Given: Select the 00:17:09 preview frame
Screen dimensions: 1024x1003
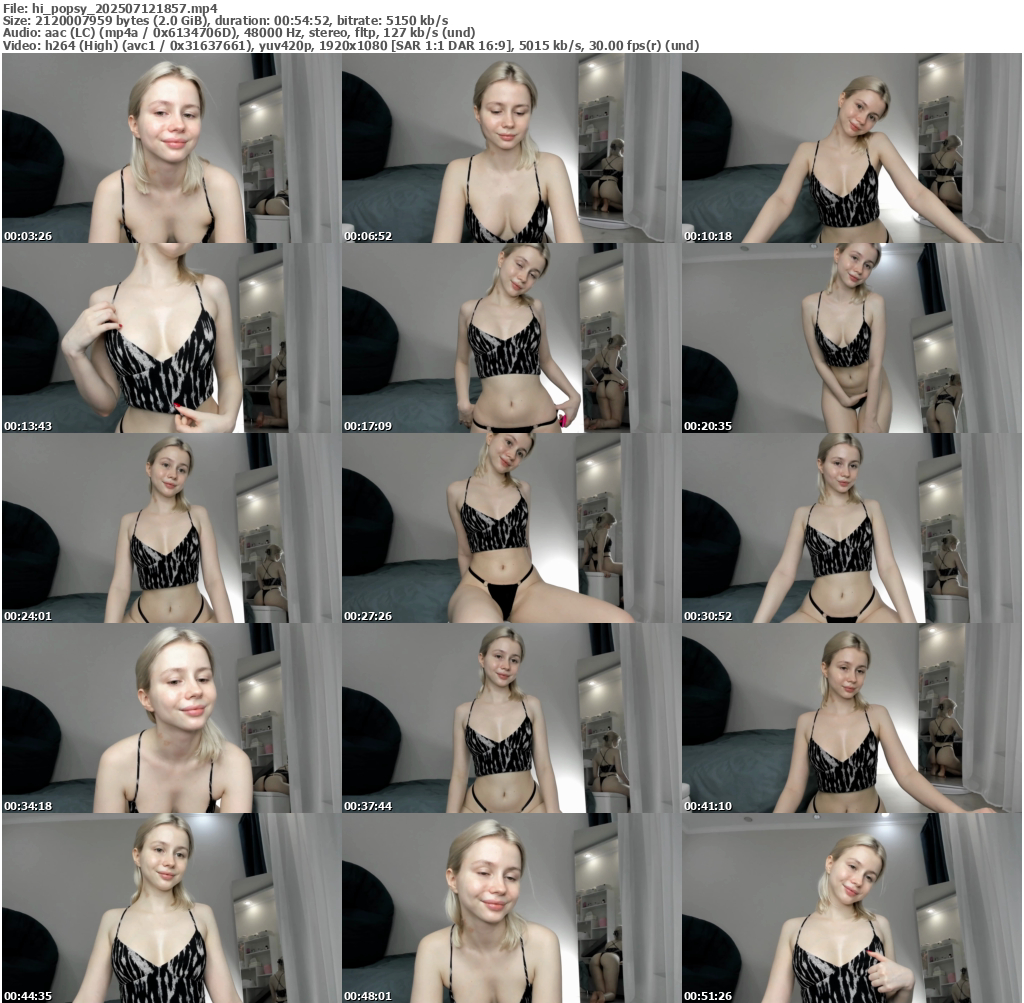Looking at the screenshot, I should (511, 338).
